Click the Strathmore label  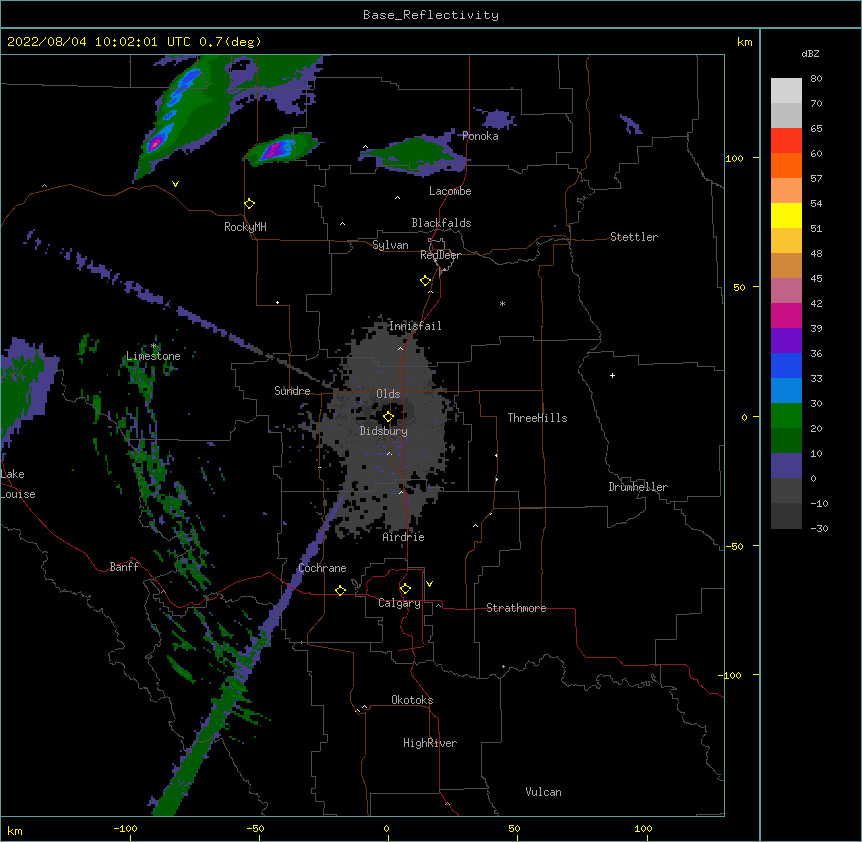tap(516, 608)
